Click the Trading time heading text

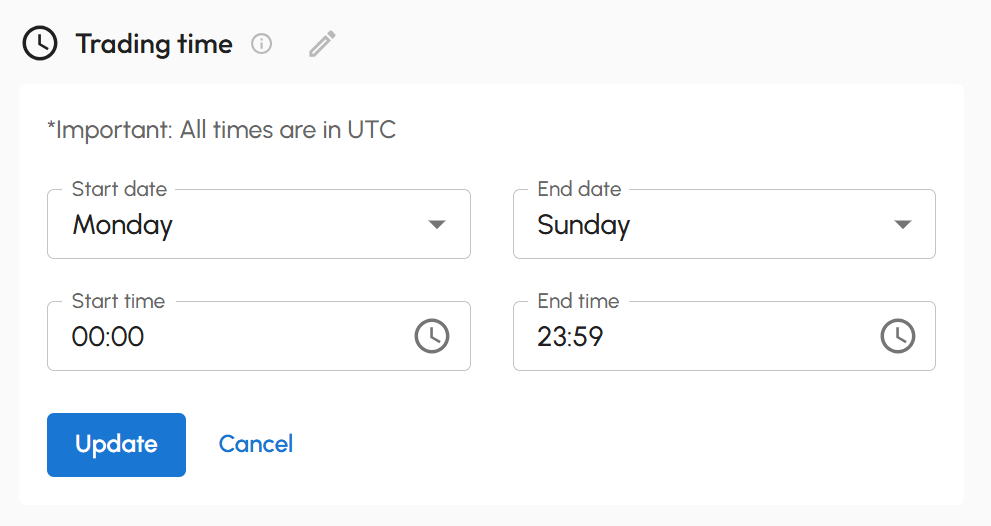154,44
